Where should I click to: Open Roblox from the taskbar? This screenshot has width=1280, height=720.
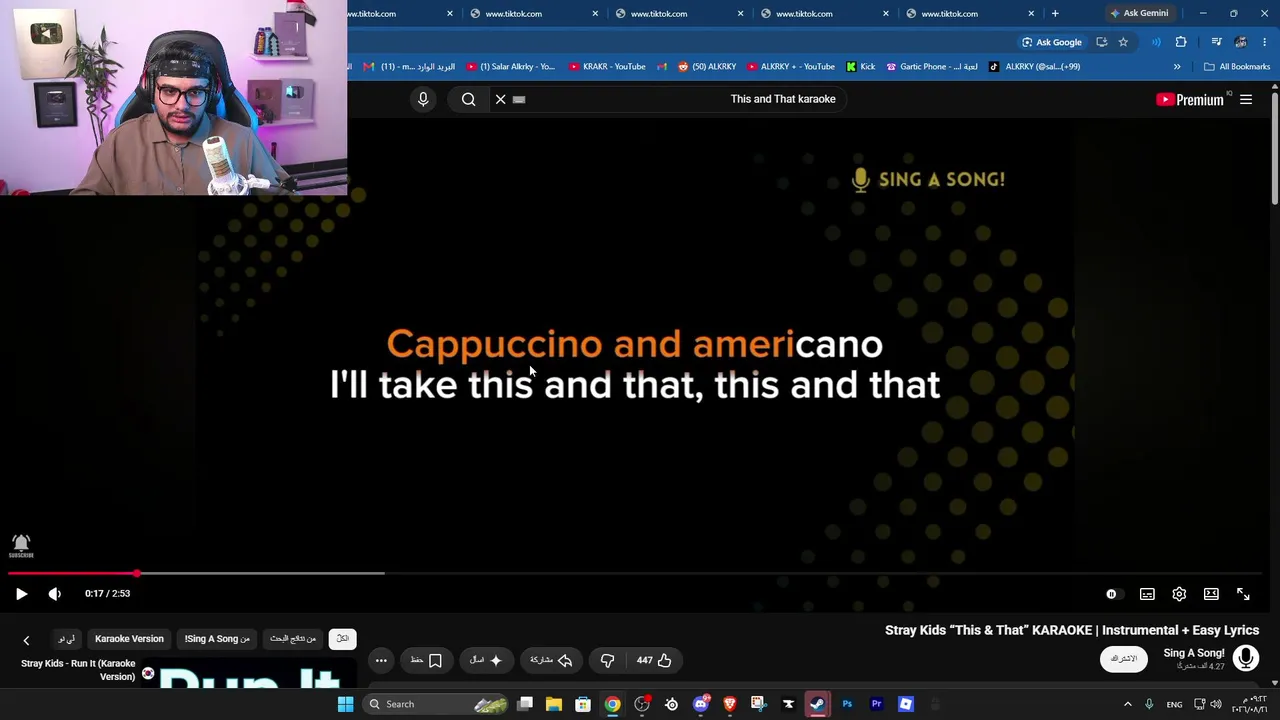click(906, 704)
